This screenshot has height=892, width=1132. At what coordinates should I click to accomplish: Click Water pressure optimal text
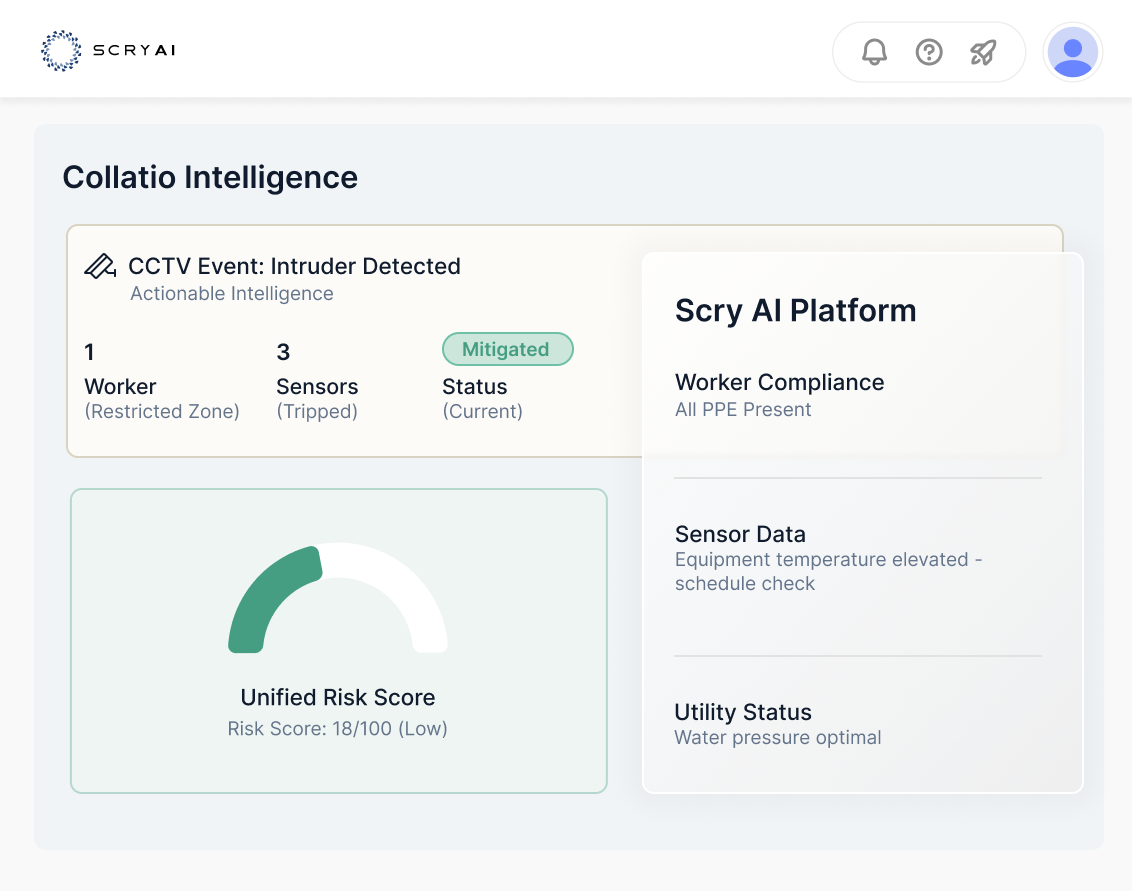(x=778, y=738)
